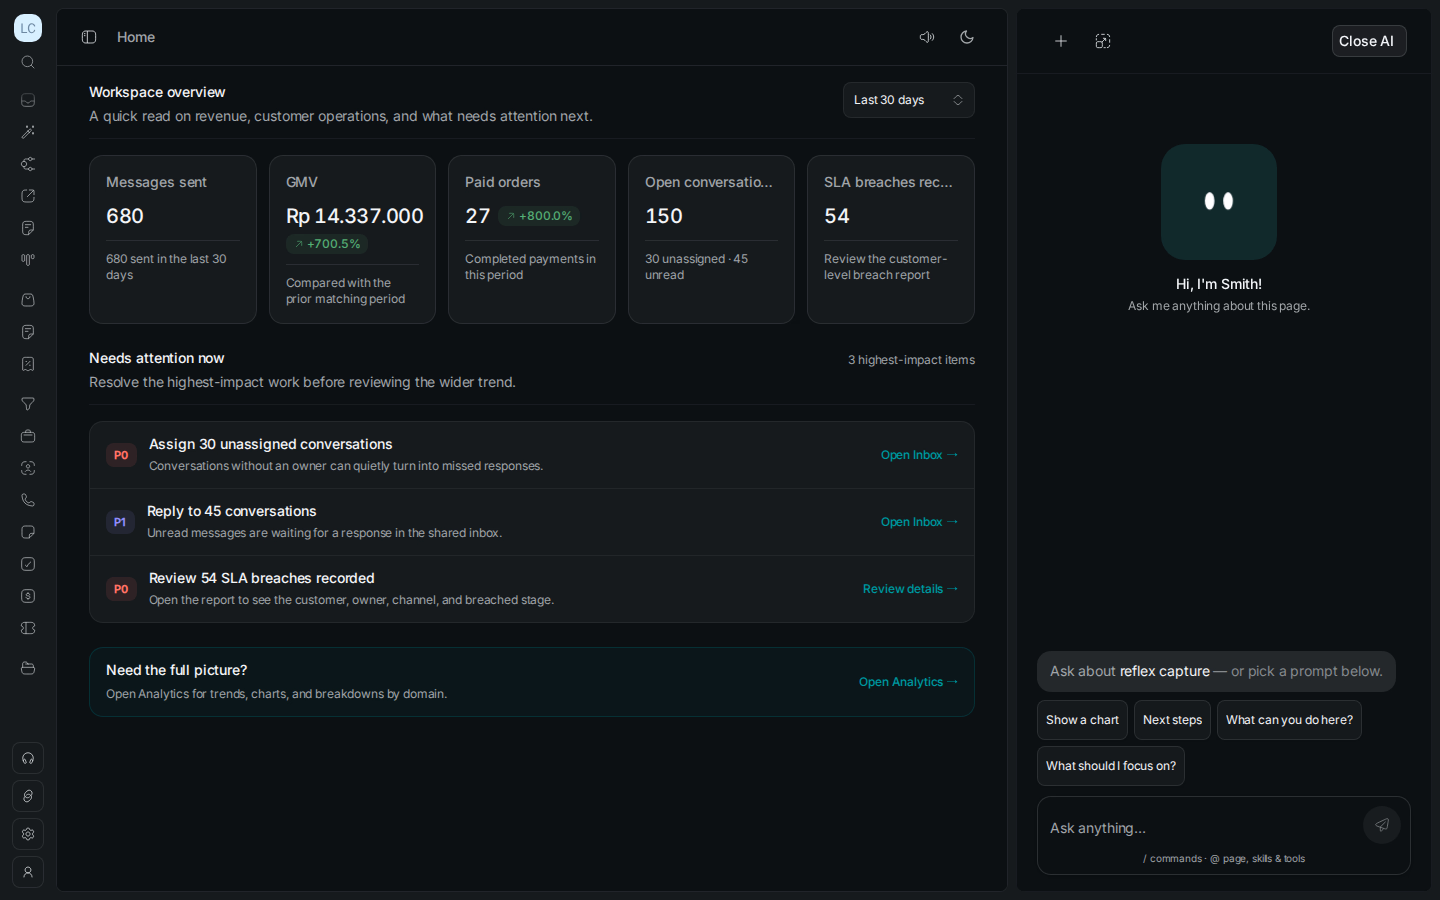Open the phone calls icon in sidebar

click(28, 500)
